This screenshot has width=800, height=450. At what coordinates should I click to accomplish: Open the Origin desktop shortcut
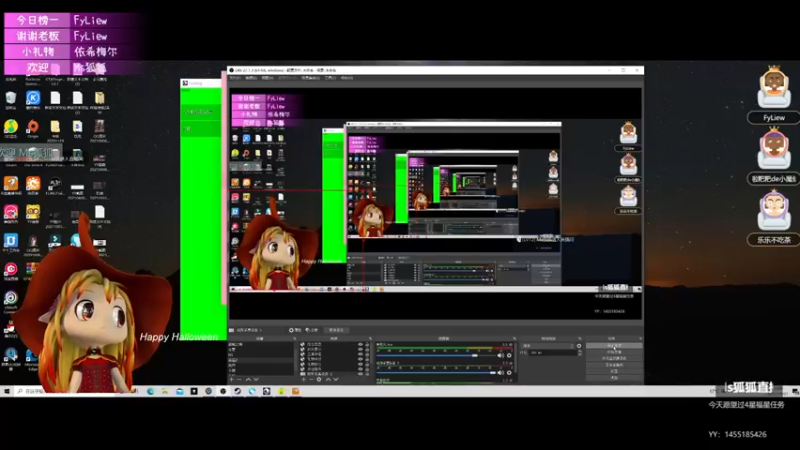[33, 126]
